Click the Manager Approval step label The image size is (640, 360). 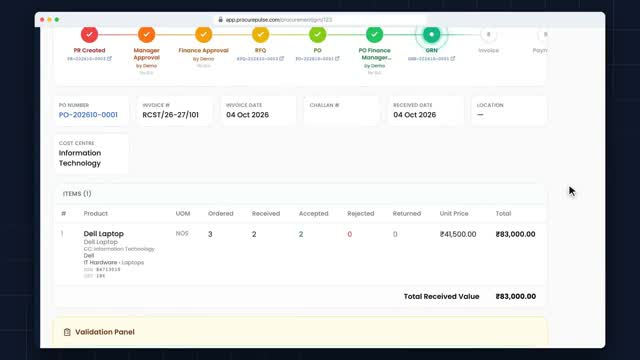tap(147, 54)
